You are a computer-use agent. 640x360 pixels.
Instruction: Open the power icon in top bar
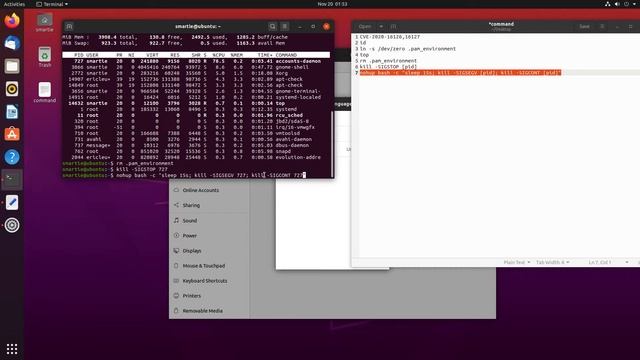[x=627, y=4]
